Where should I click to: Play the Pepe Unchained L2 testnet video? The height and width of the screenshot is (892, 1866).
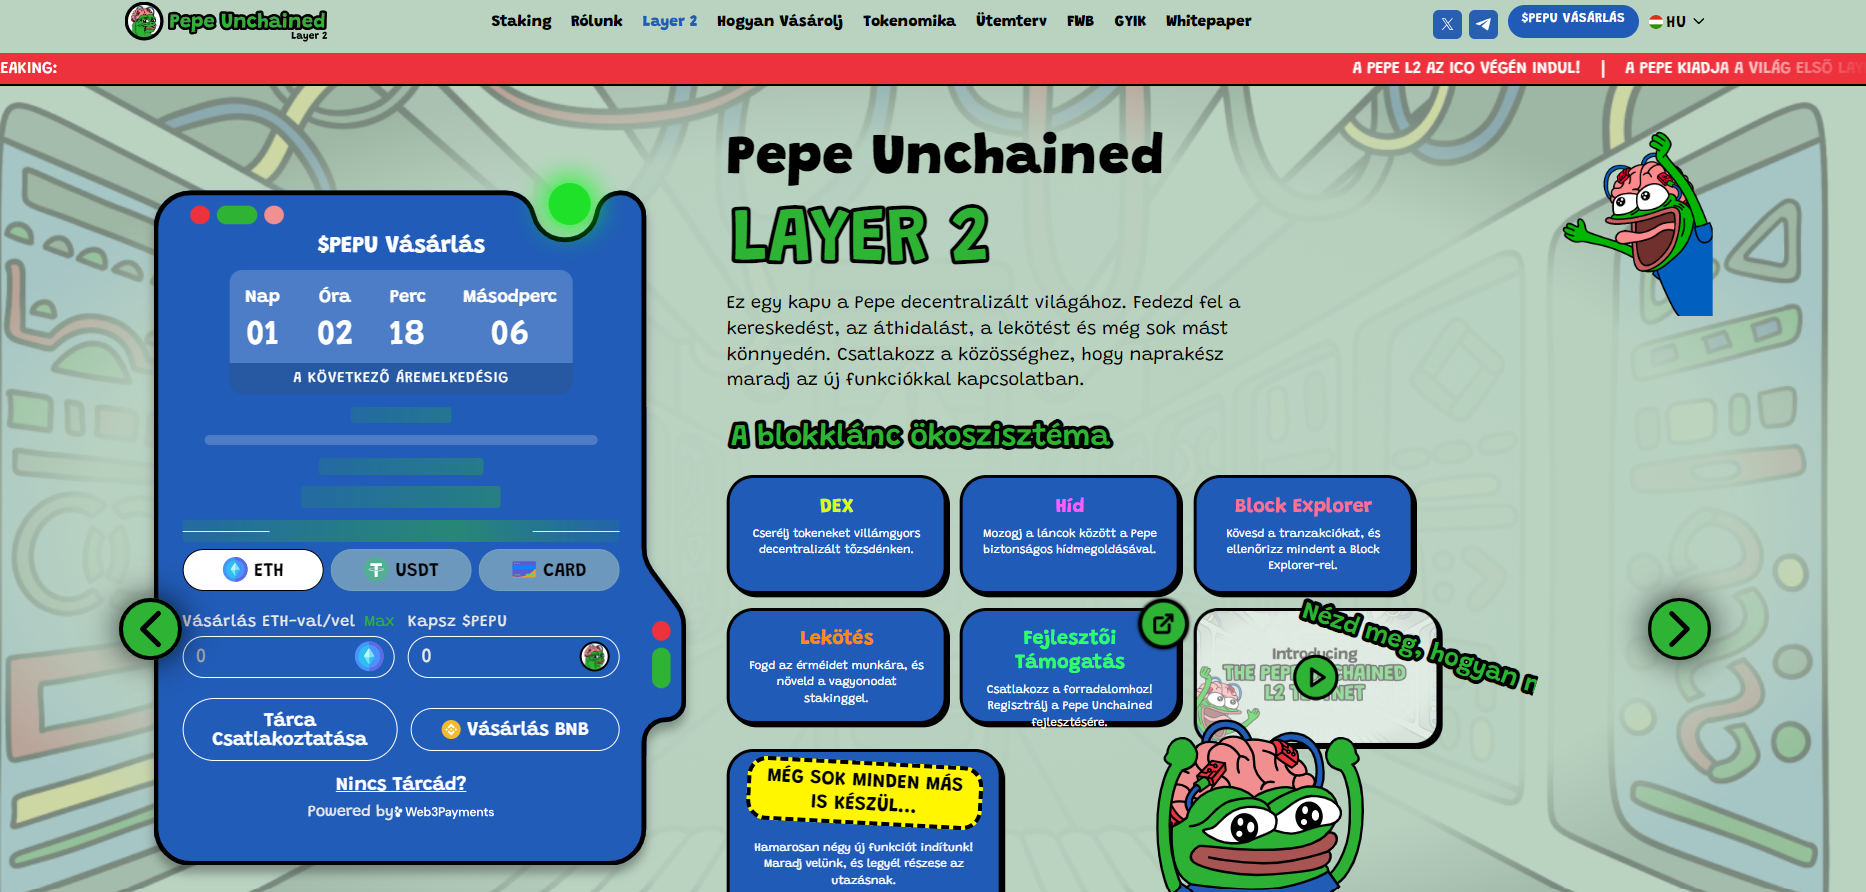(x=1316, y=677)
